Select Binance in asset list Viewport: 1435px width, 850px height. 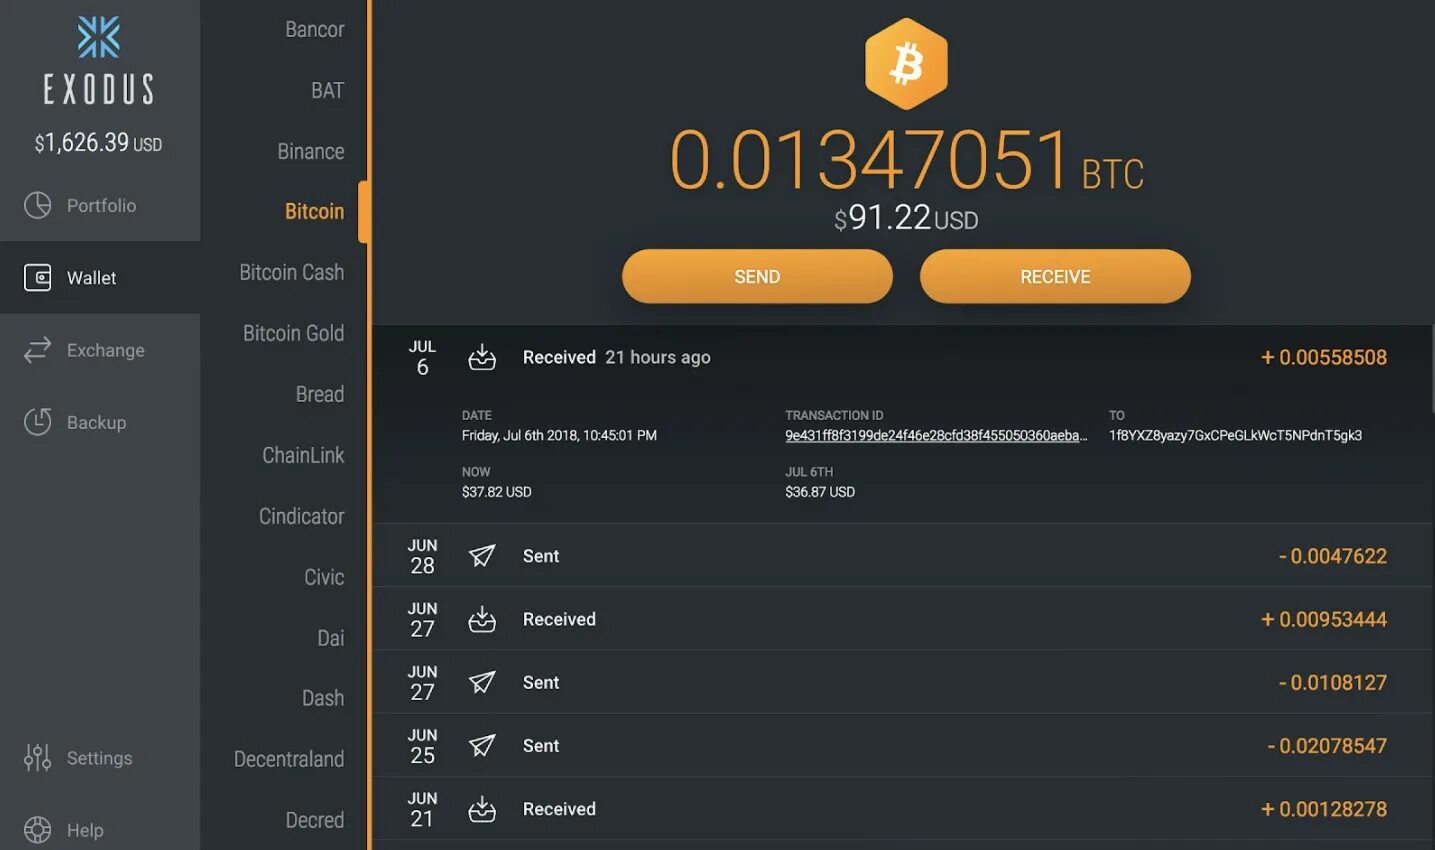coord(311,151)
